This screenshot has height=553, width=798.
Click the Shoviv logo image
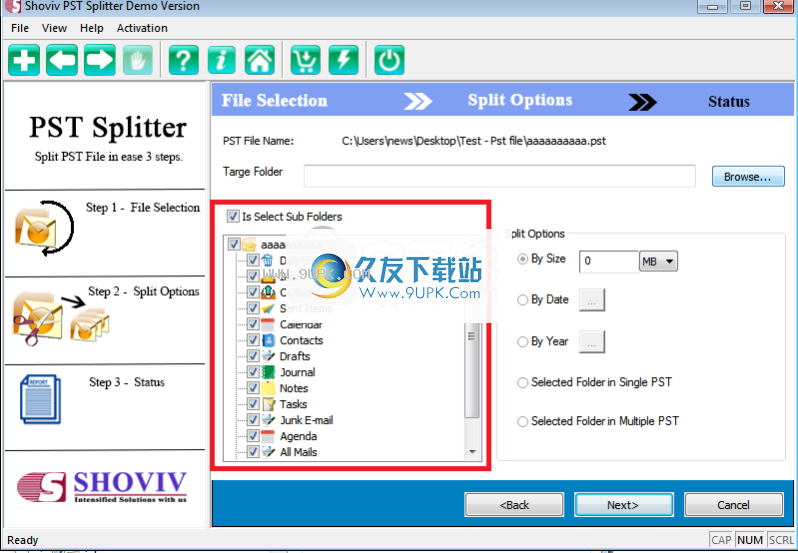102,487
